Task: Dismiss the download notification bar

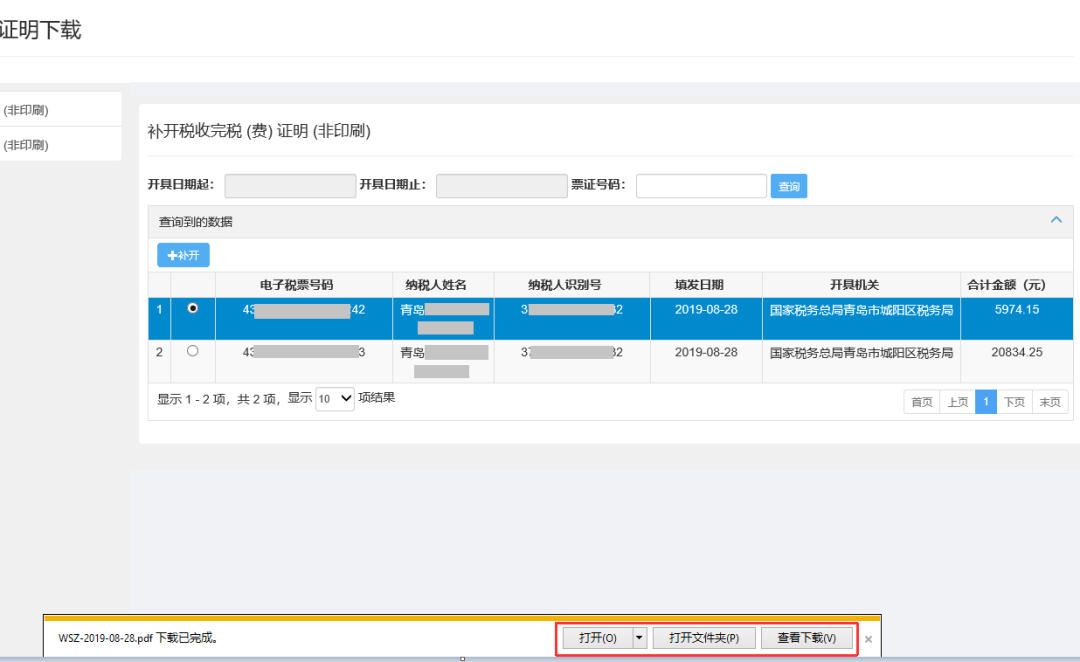Action: click(867, 638)
